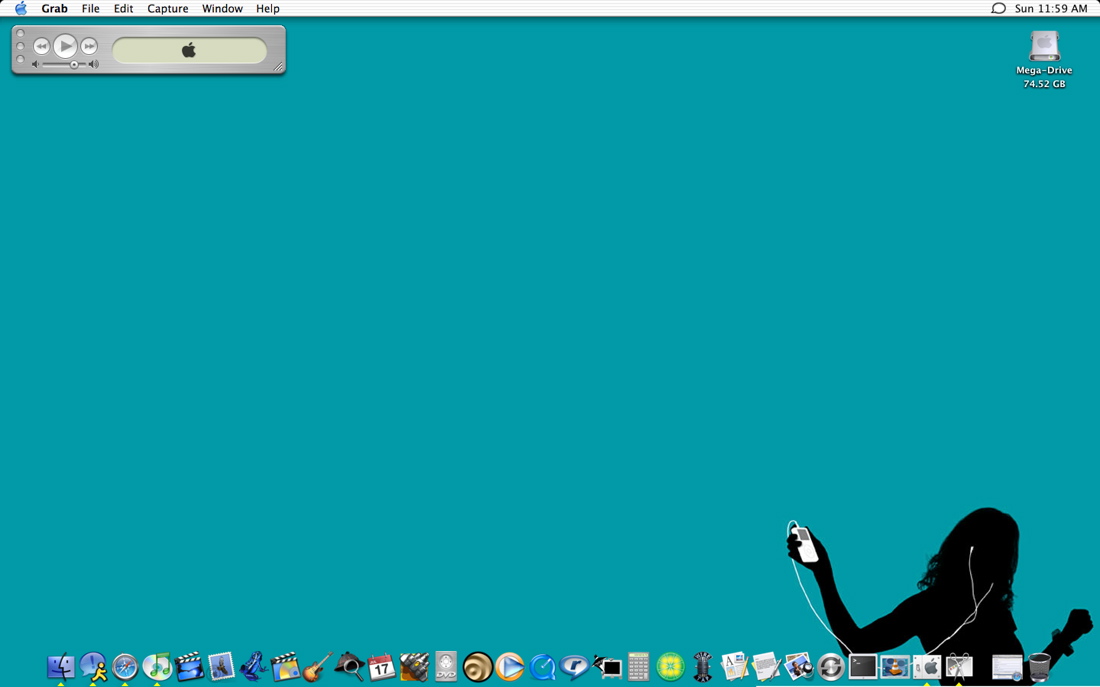The height and width of the screenshot is (687, 1100).
Task: Open the Help menu
Action: (x=267, y=8)
